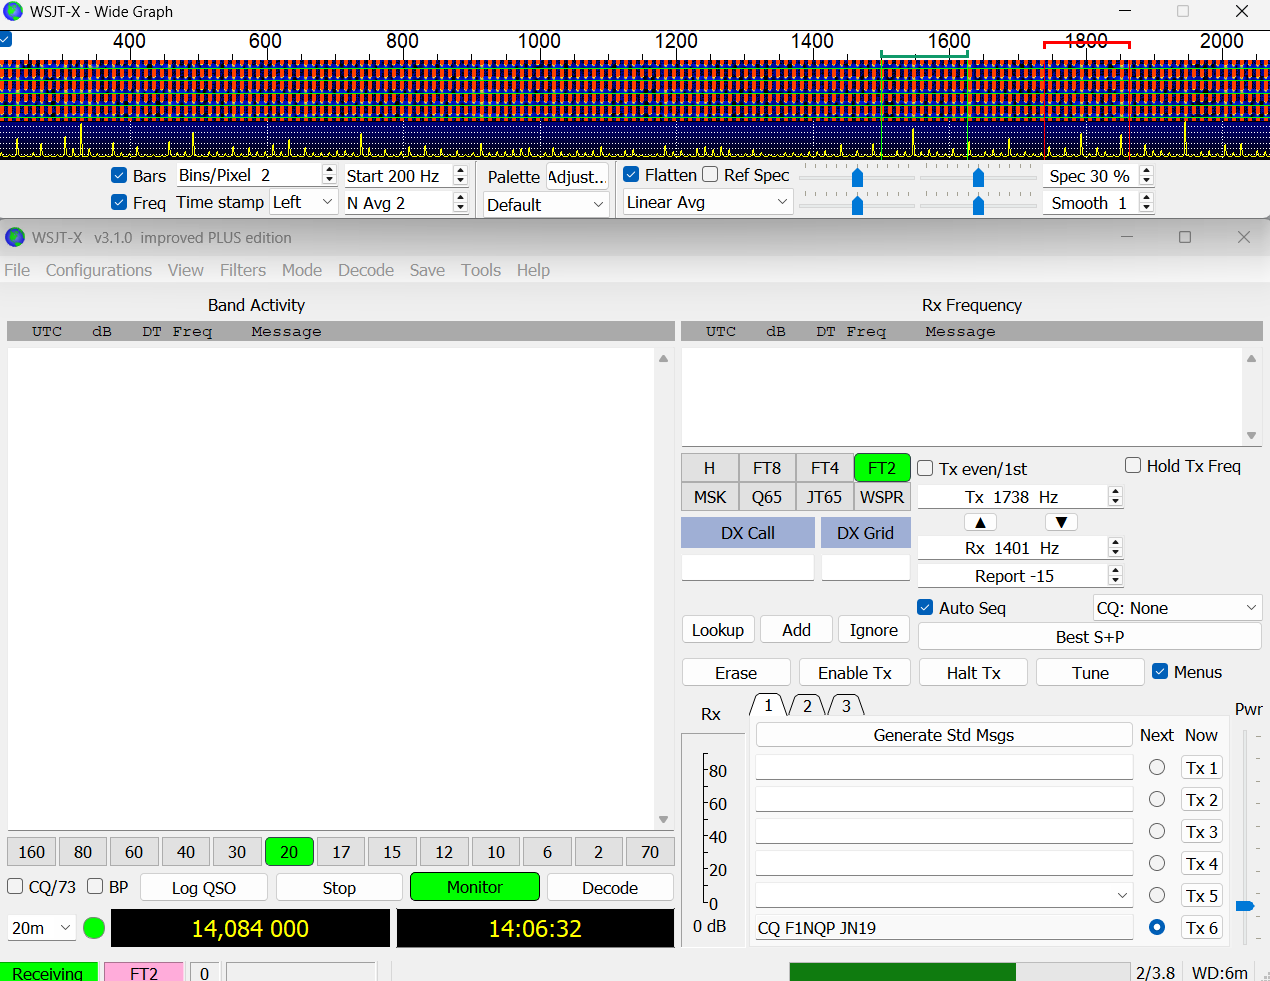Click the Pwr slider handle

1245,906
